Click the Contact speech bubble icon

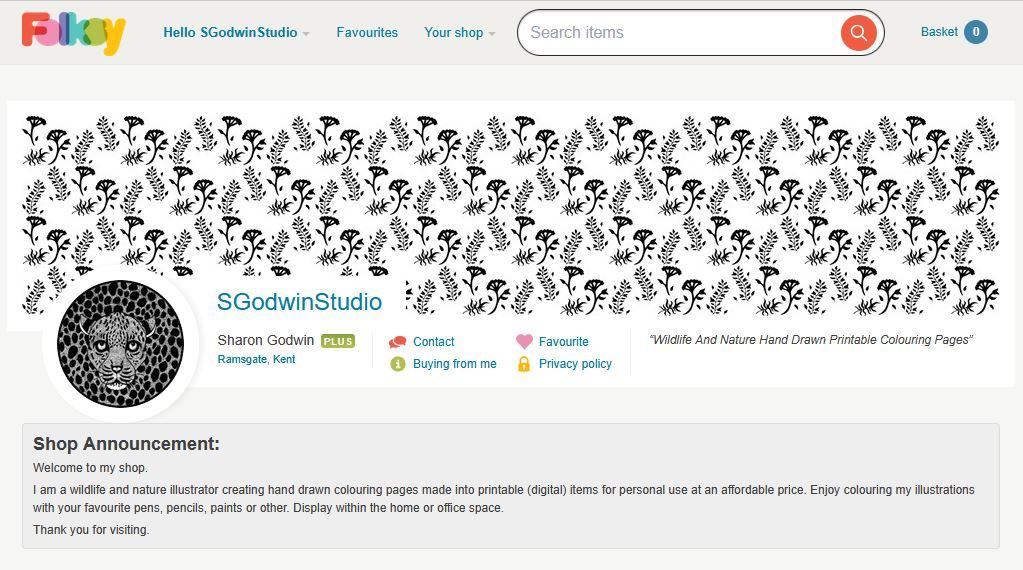click(x=398, y=342)
